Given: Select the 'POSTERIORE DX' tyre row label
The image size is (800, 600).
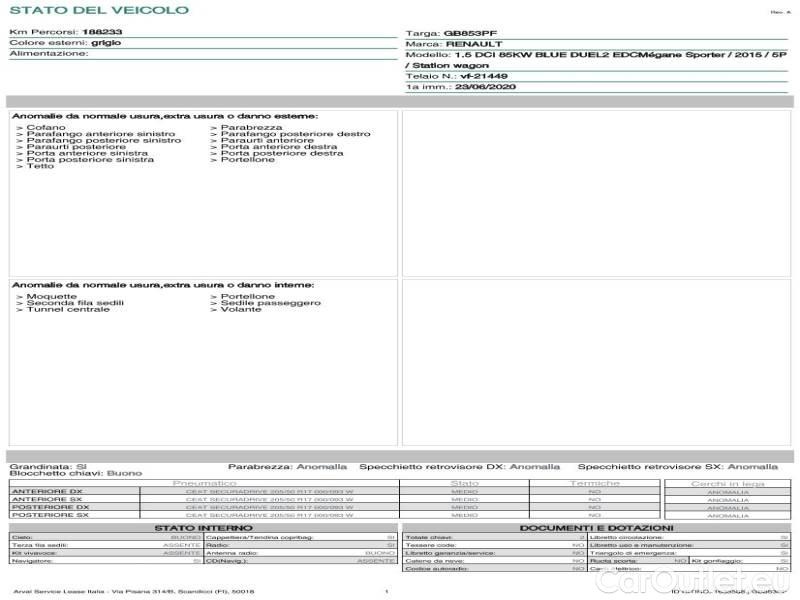Looking at the screenshot, I should point(51,507).
